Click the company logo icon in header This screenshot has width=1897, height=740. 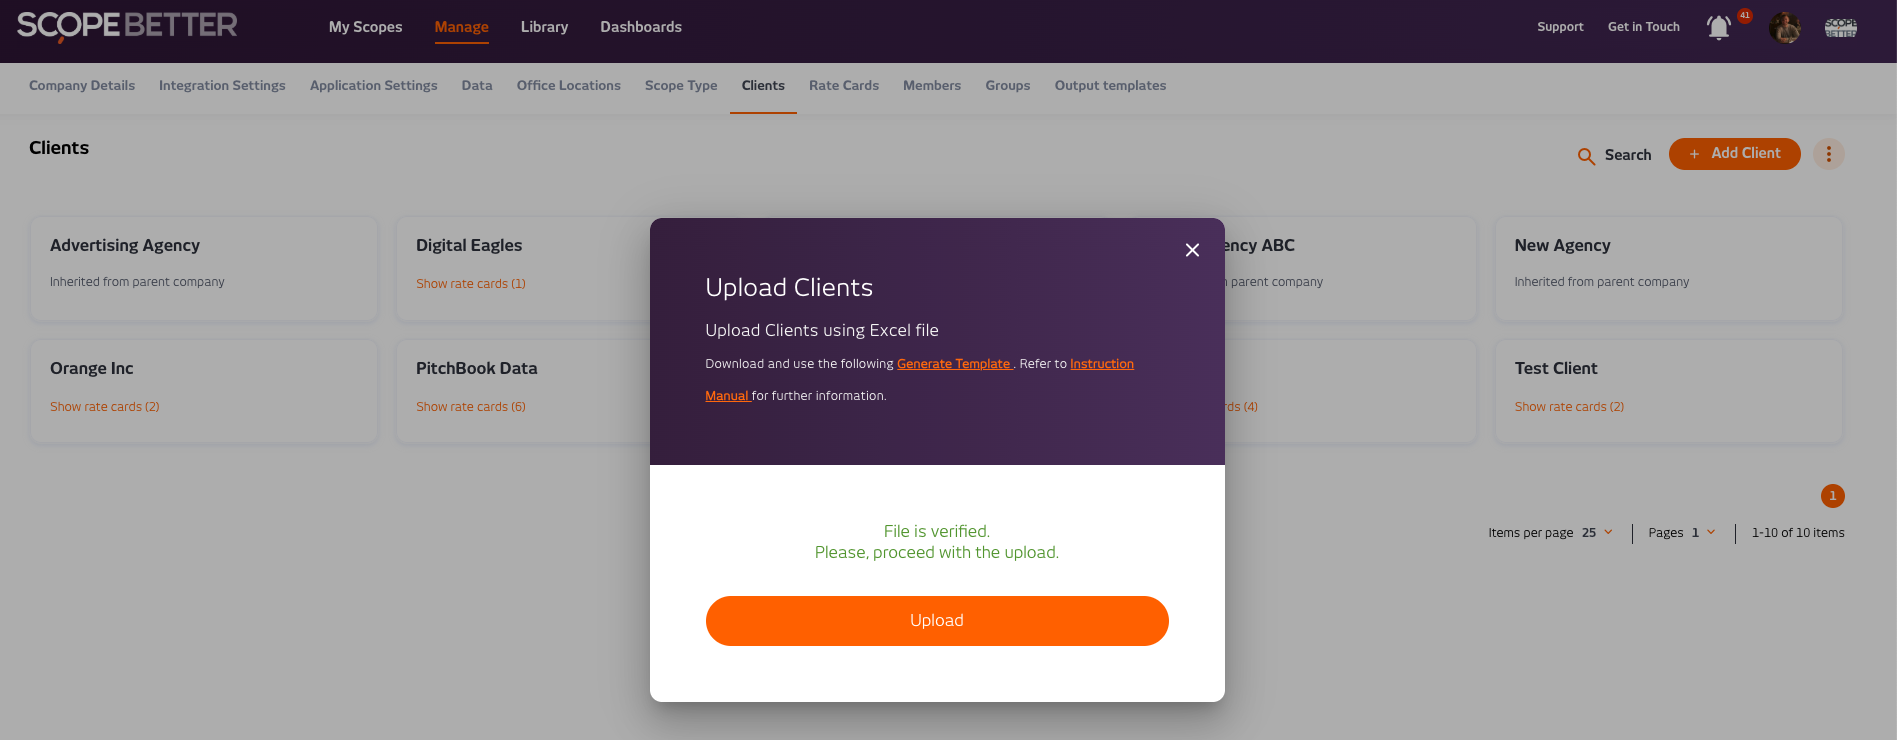(x=1840, y=28)
